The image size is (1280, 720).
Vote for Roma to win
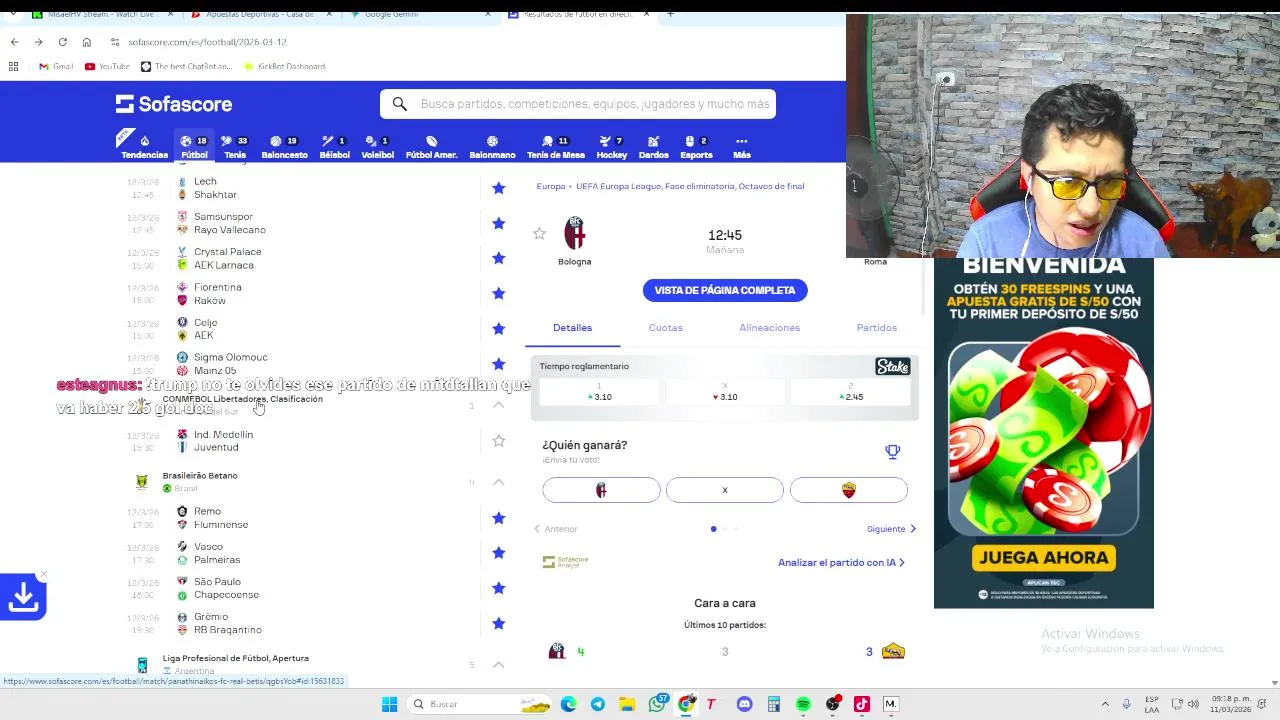coord(848,490)
